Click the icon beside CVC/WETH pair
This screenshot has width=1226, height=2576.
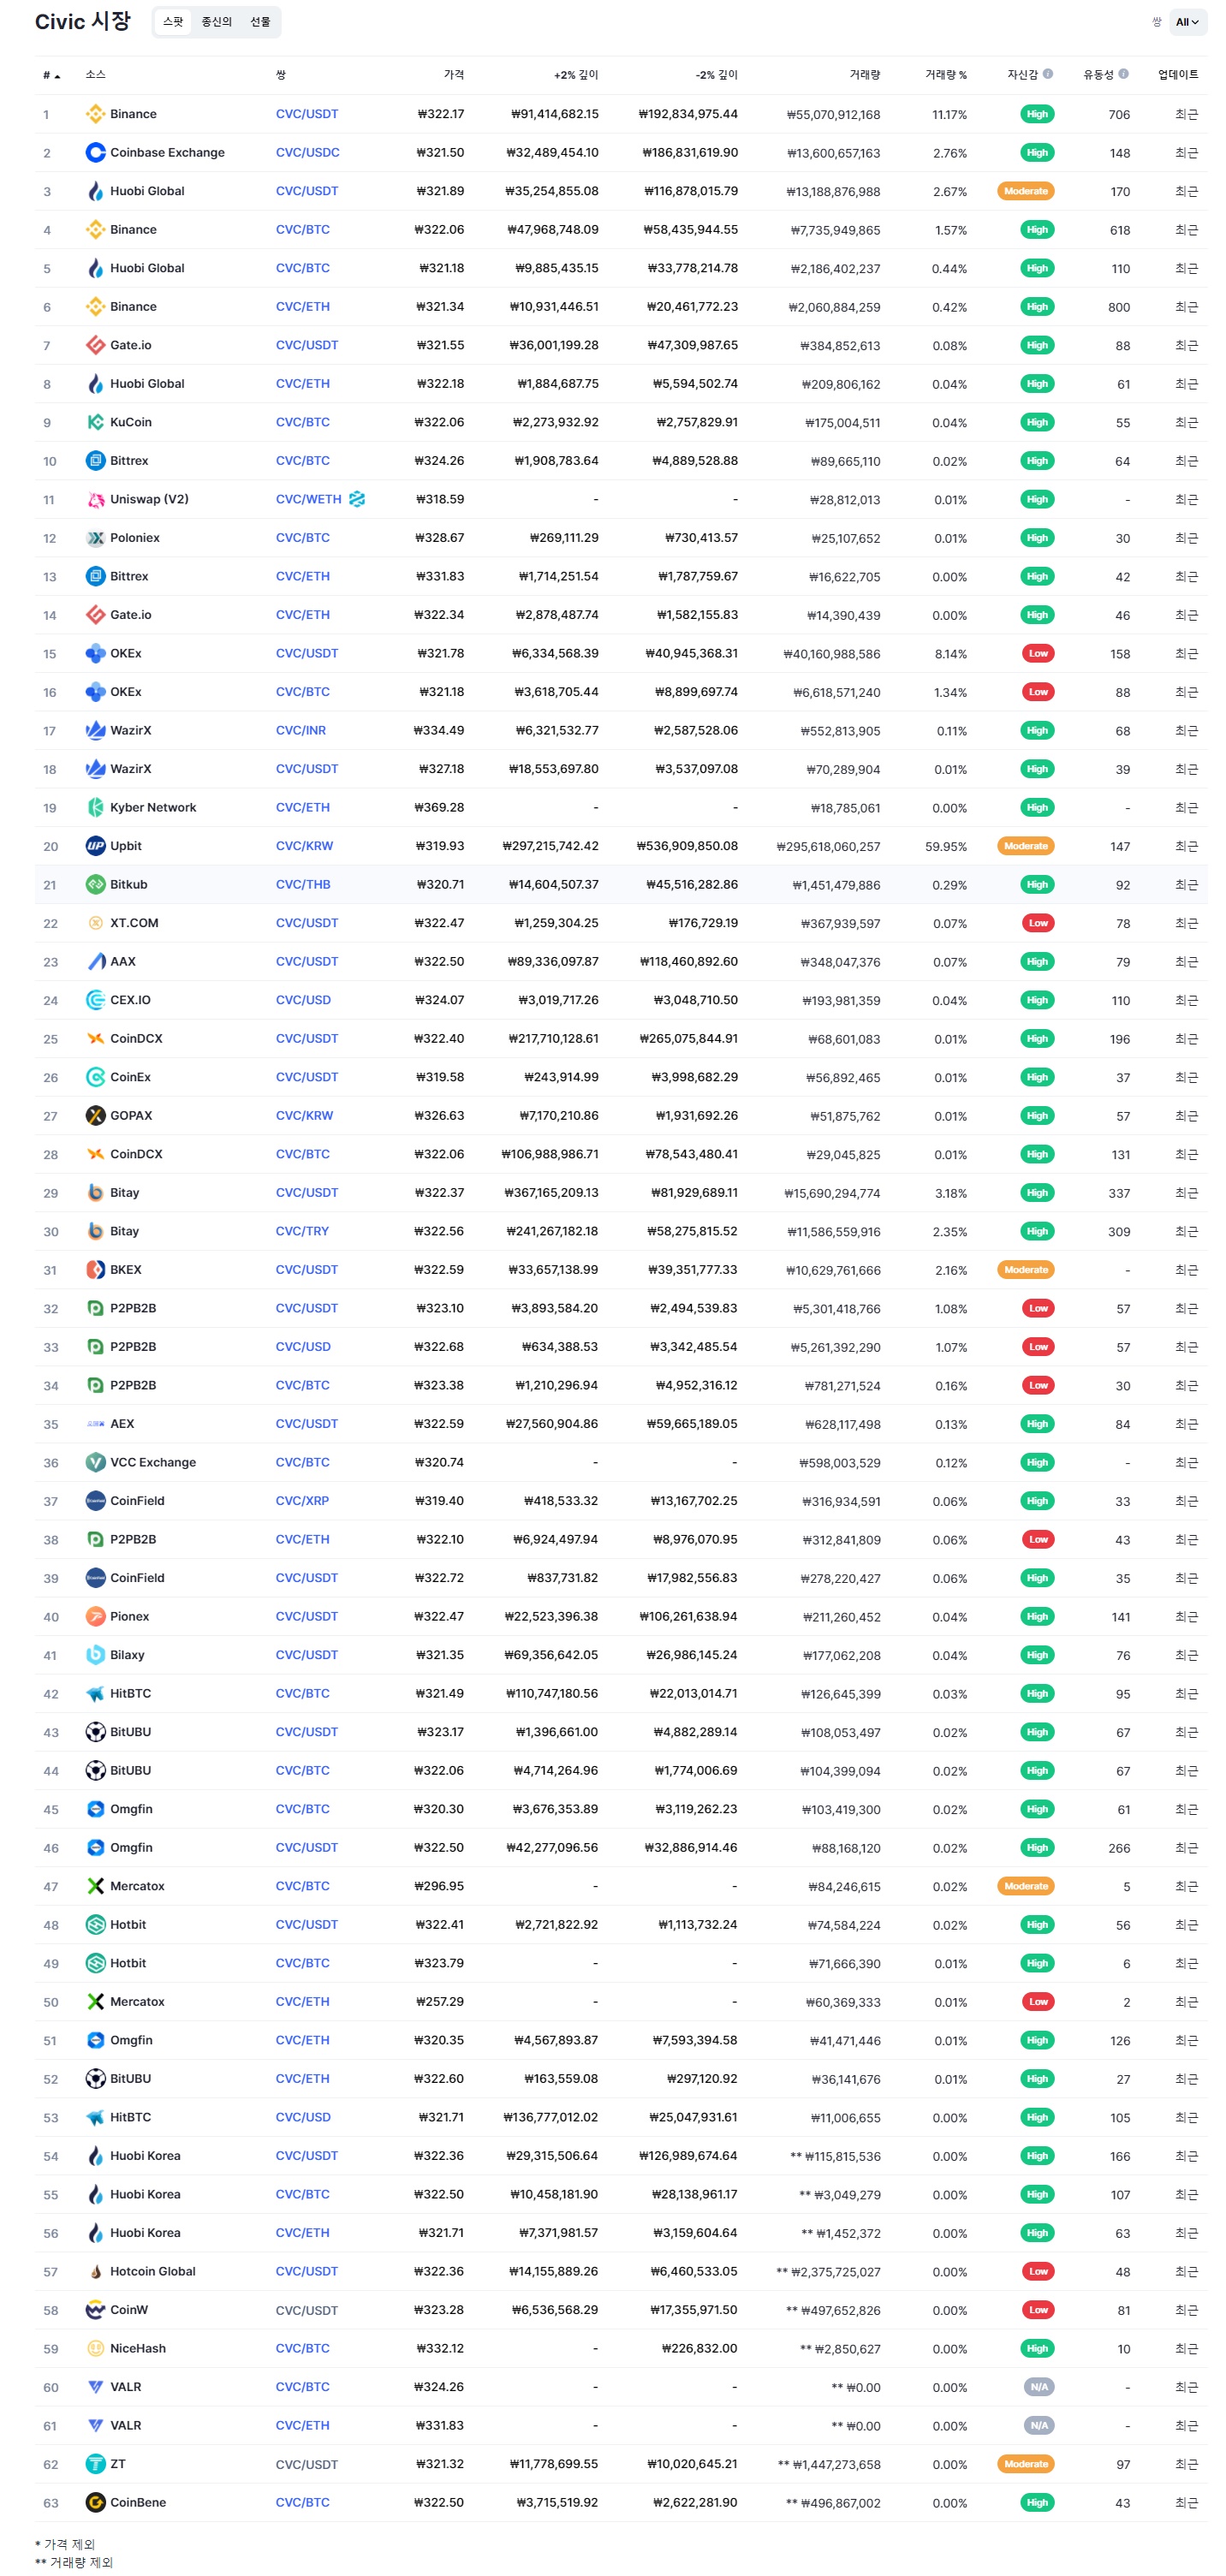coord(357,499)
